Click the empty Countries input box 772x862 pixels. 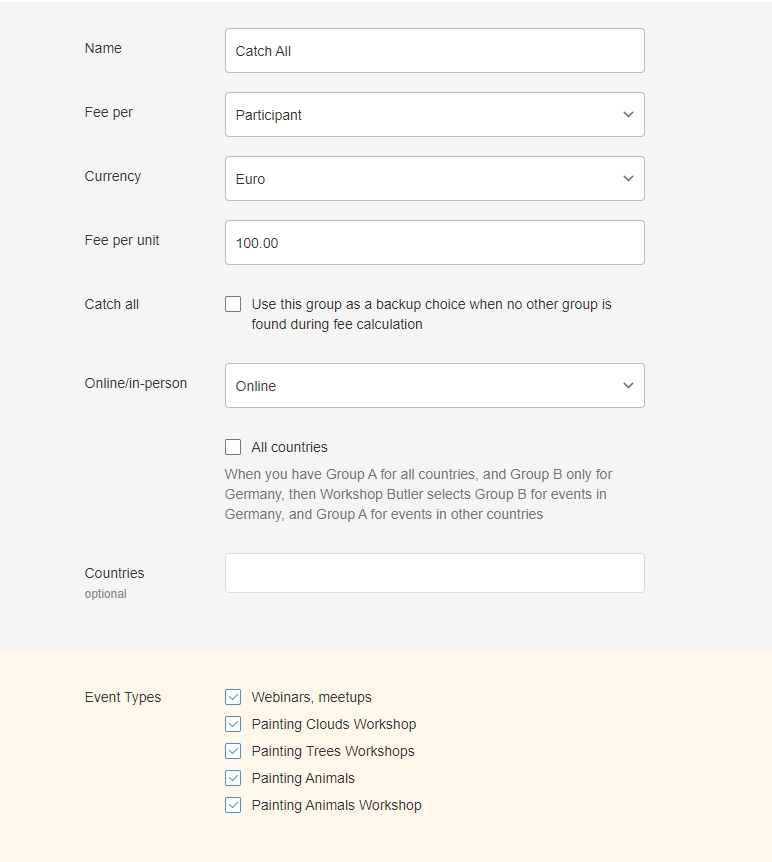(434, 573)
